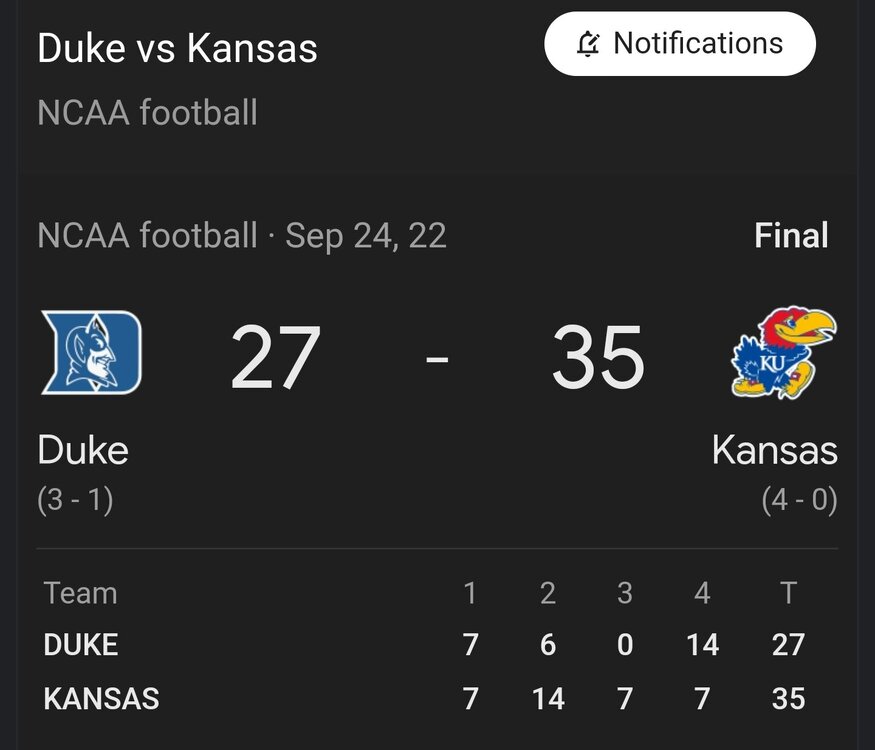875x750 pixels.
Task: Click Duke's large score of 27
Action: [275, 358]
